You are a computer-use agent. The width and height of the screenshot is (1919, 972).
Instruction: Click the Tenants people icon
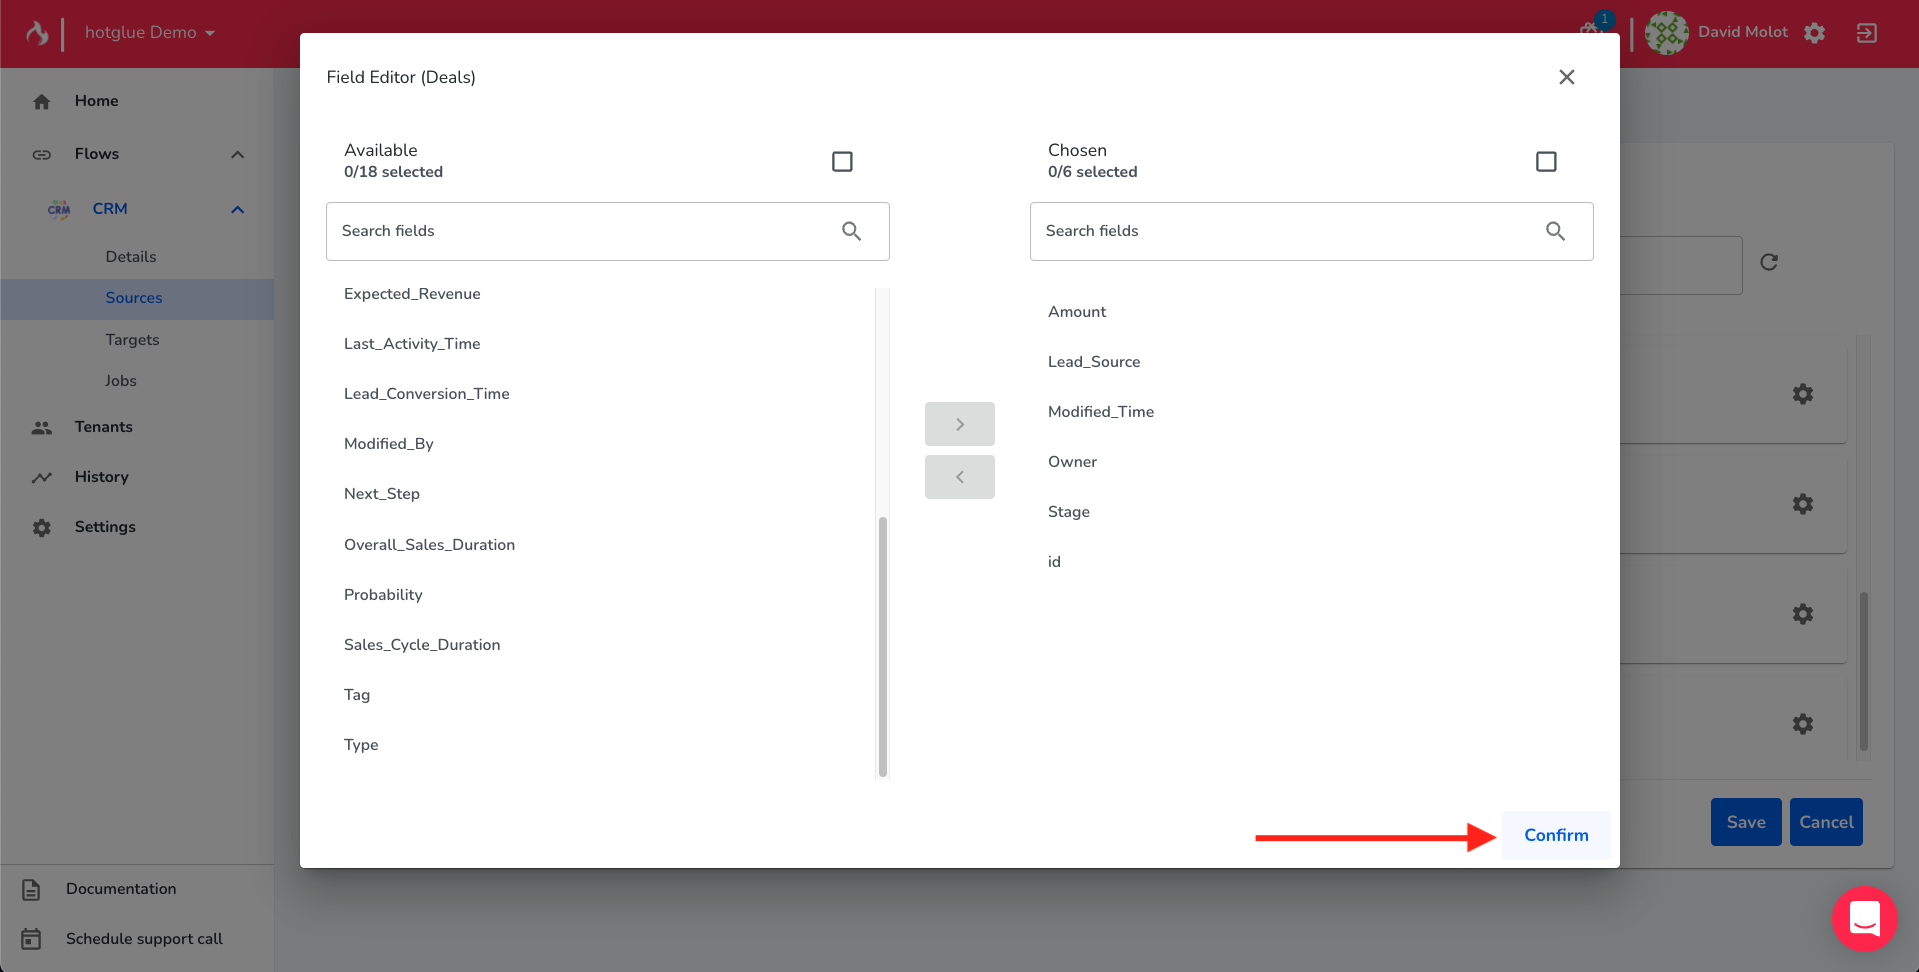pos(41,427)
